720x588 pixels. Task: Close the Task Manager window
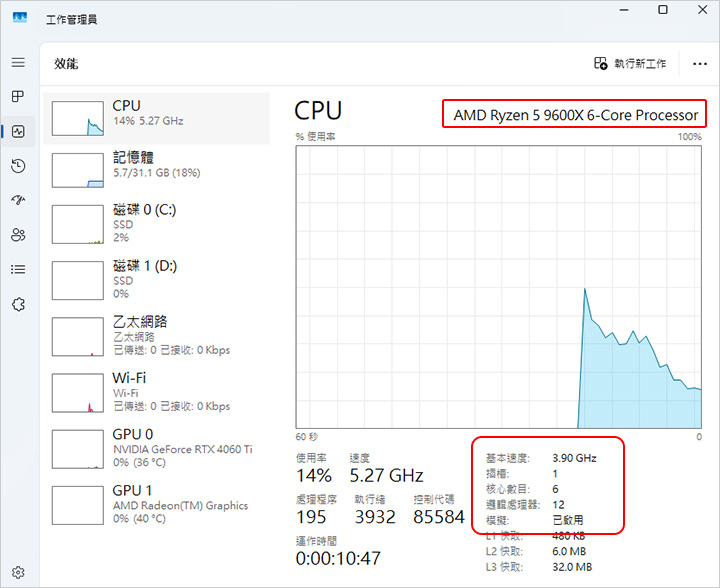coord(703,10)
